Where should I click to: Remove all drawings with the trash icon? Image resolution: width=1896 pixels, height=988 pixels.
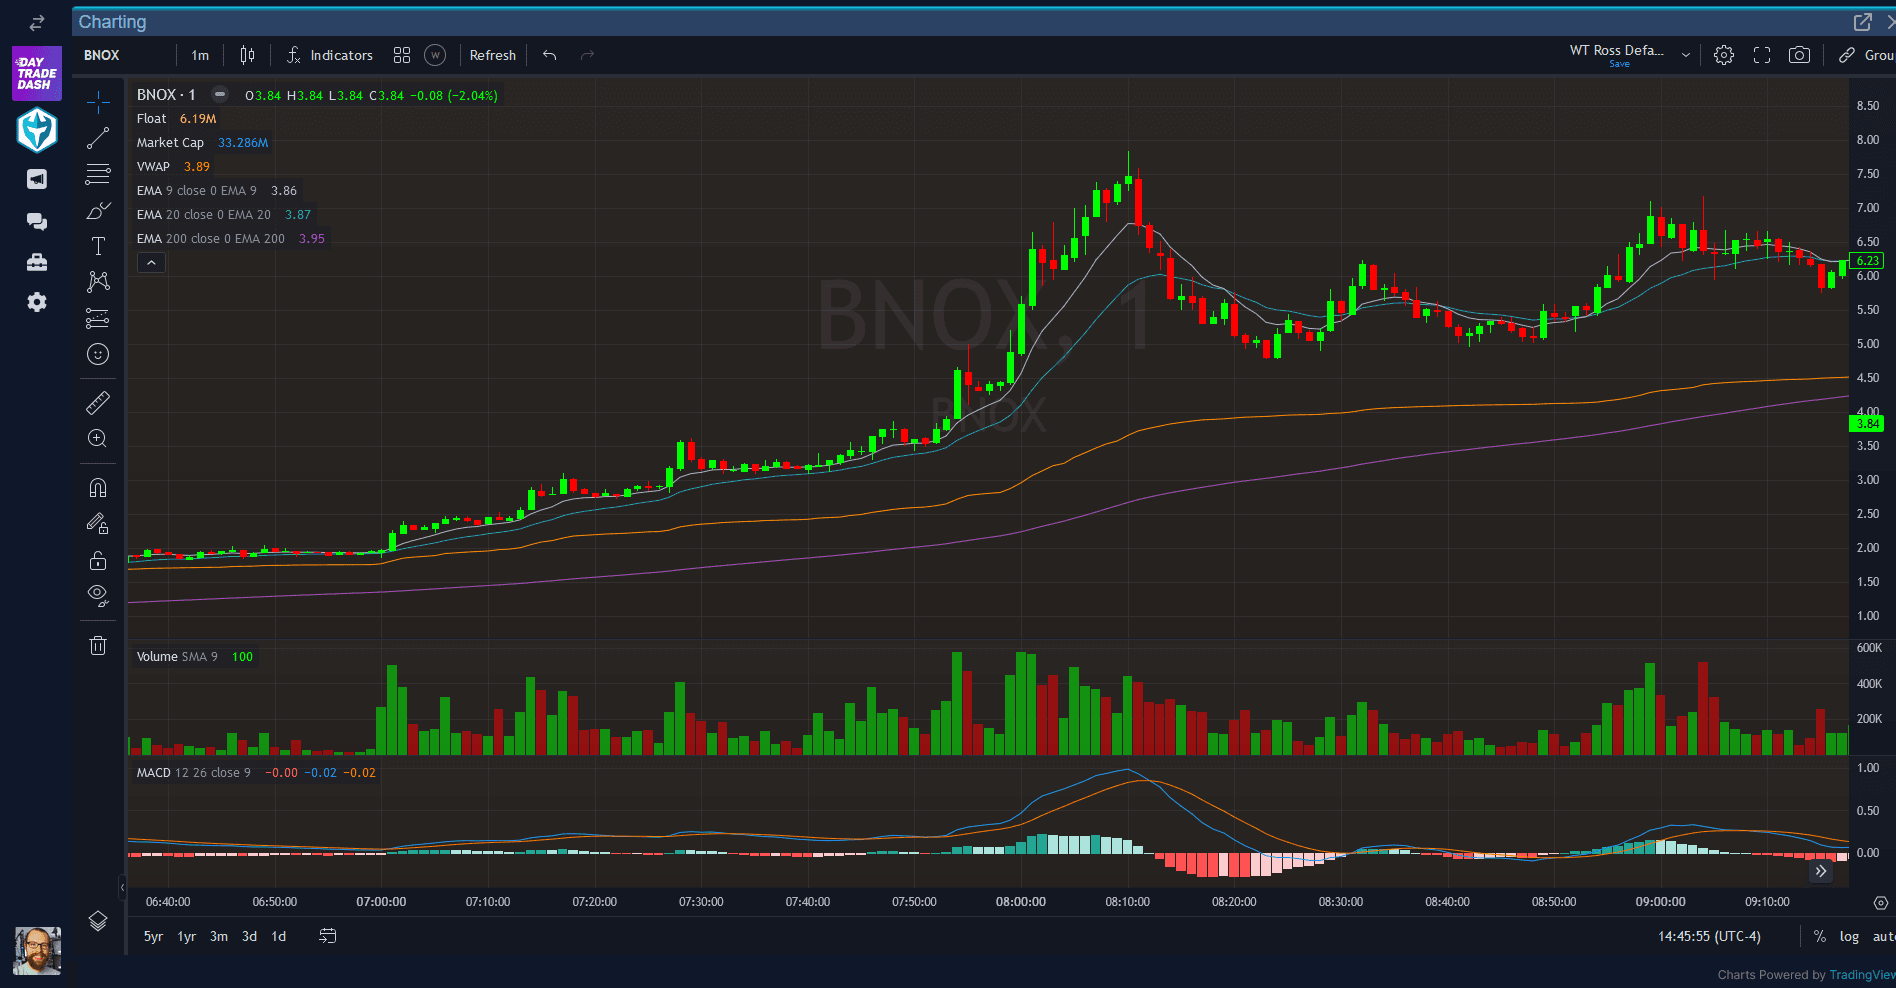coord(97,645)
